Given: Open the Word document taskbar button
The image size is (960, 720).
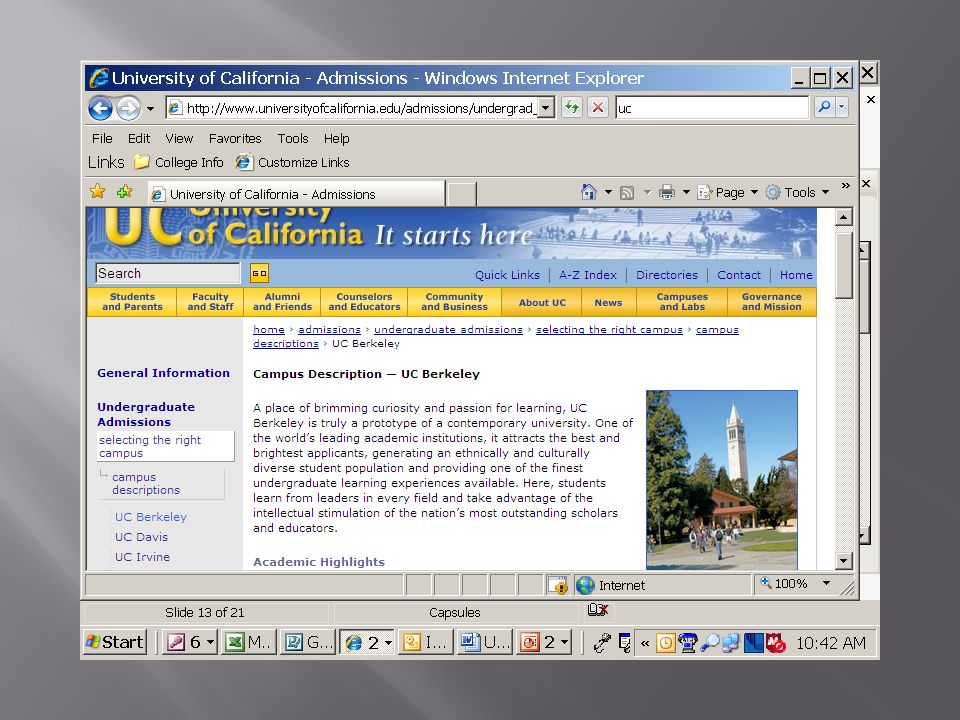Looking at the screenshot, I should 484,642.
